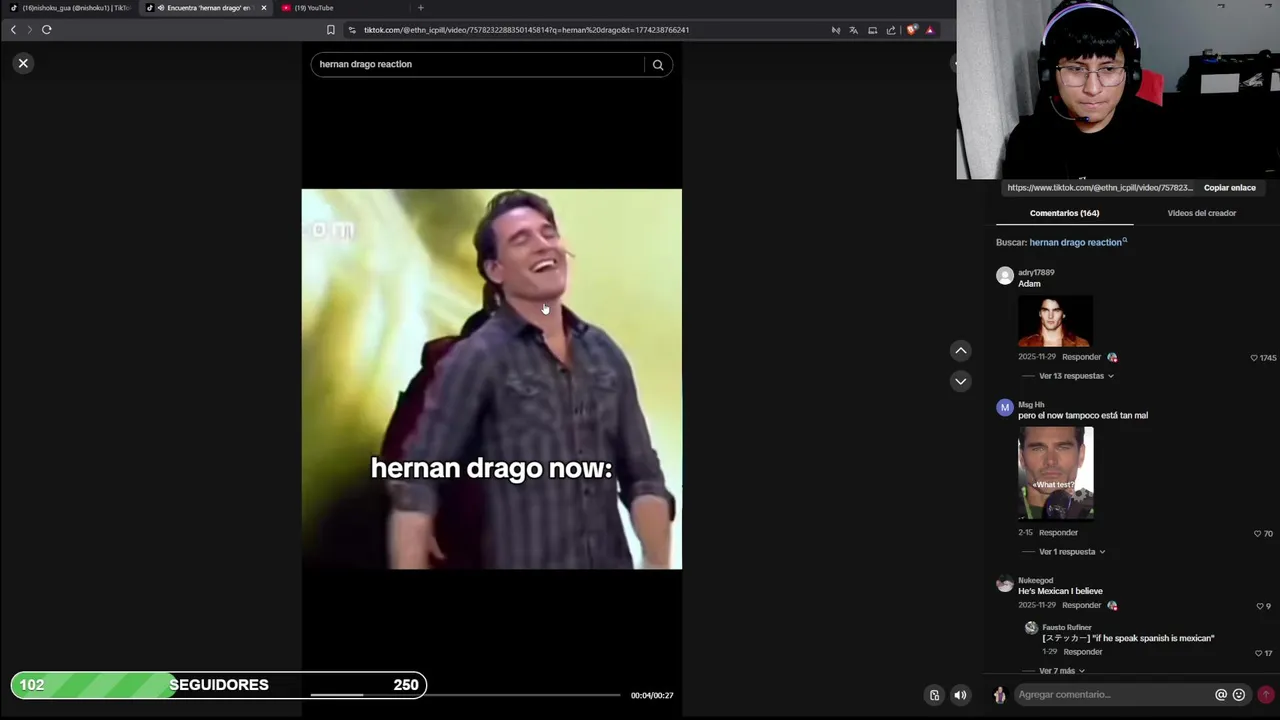Viewport: 1280px width, 720px height.
Task: Seek on the video progress bar
Action: pos(465,695)
